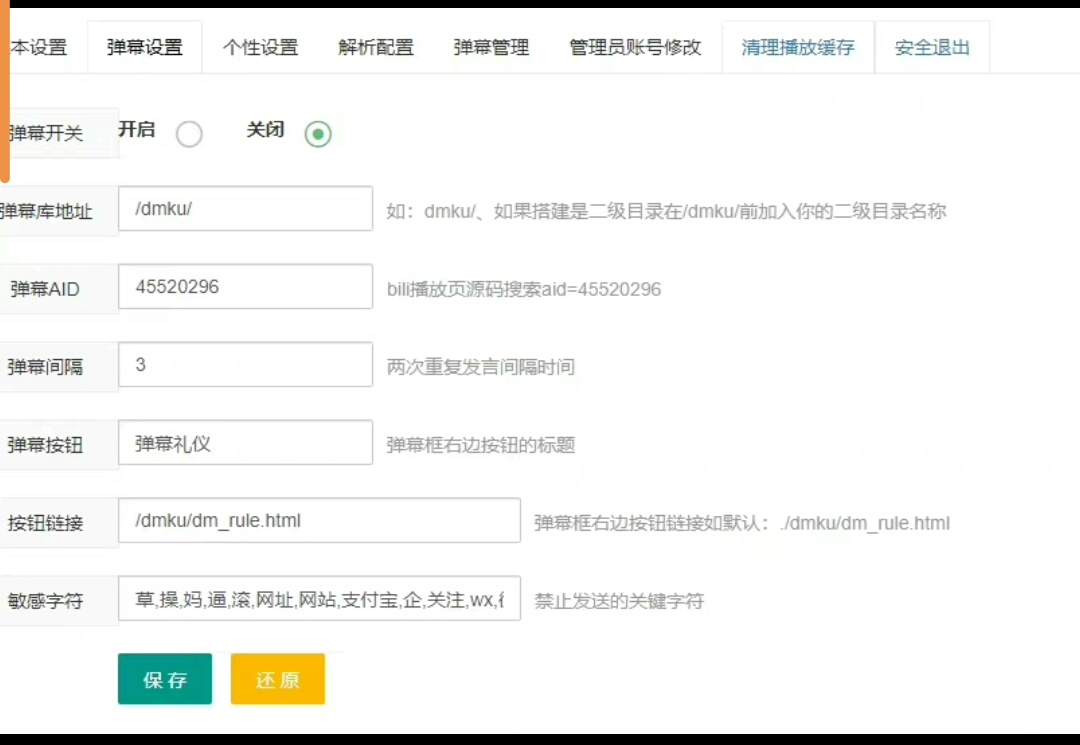
Task: Open the 弹幕管理 tab
Action: (491, 48)
